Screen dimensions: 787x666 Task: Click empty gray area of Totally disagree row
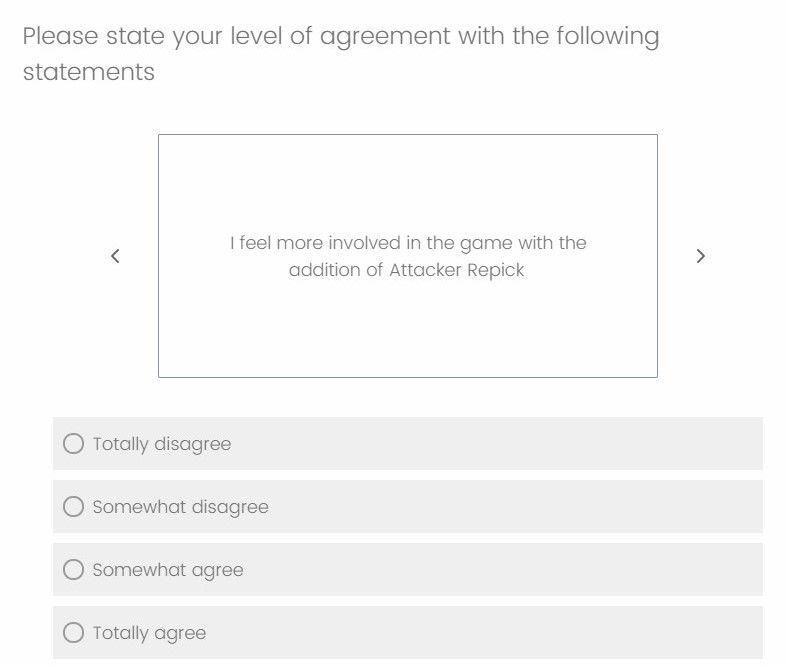pyautogui.click(x=497, y=444)
